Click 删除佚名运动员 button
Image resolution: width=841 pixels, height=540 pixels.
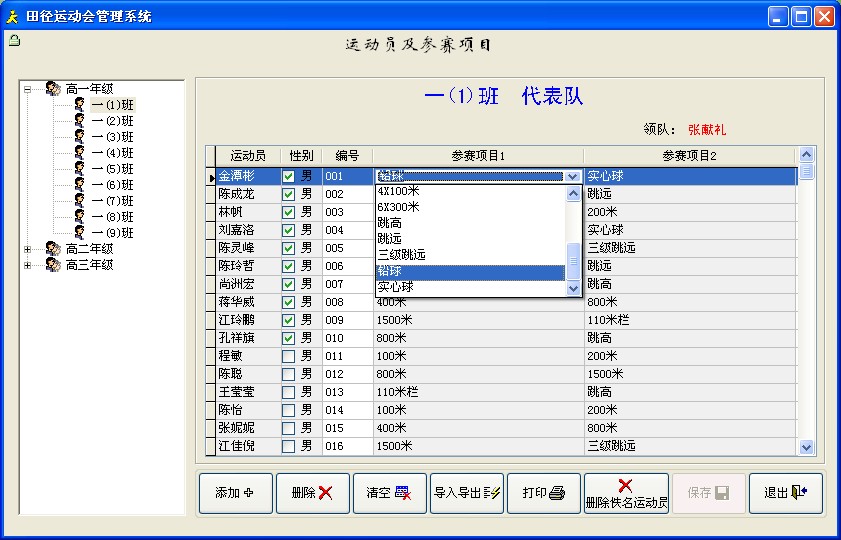pos(626,493)
